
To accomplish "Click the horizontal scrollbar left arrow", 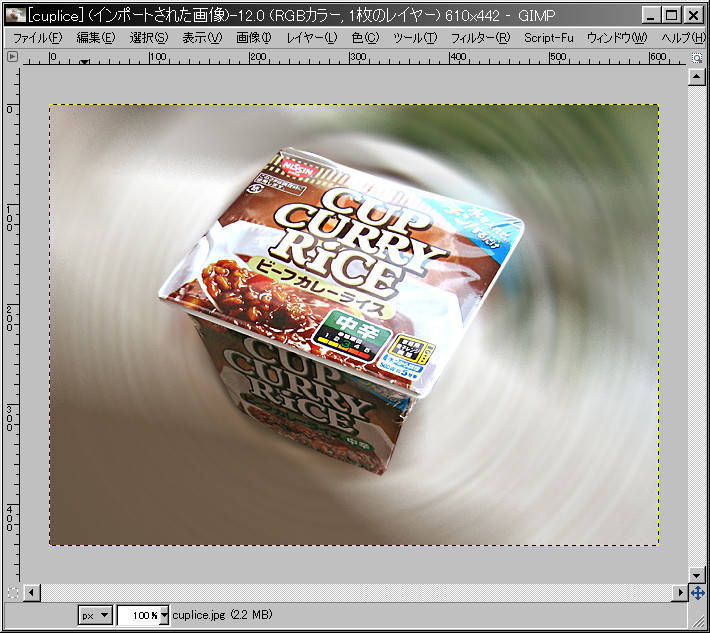I will coord(32,592).
